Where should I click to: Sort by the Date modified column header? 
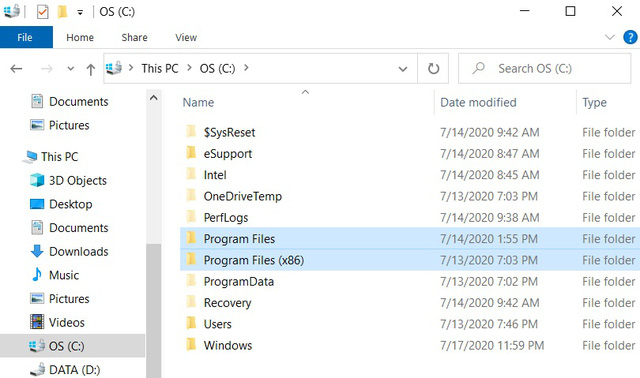tap(478, 102)
